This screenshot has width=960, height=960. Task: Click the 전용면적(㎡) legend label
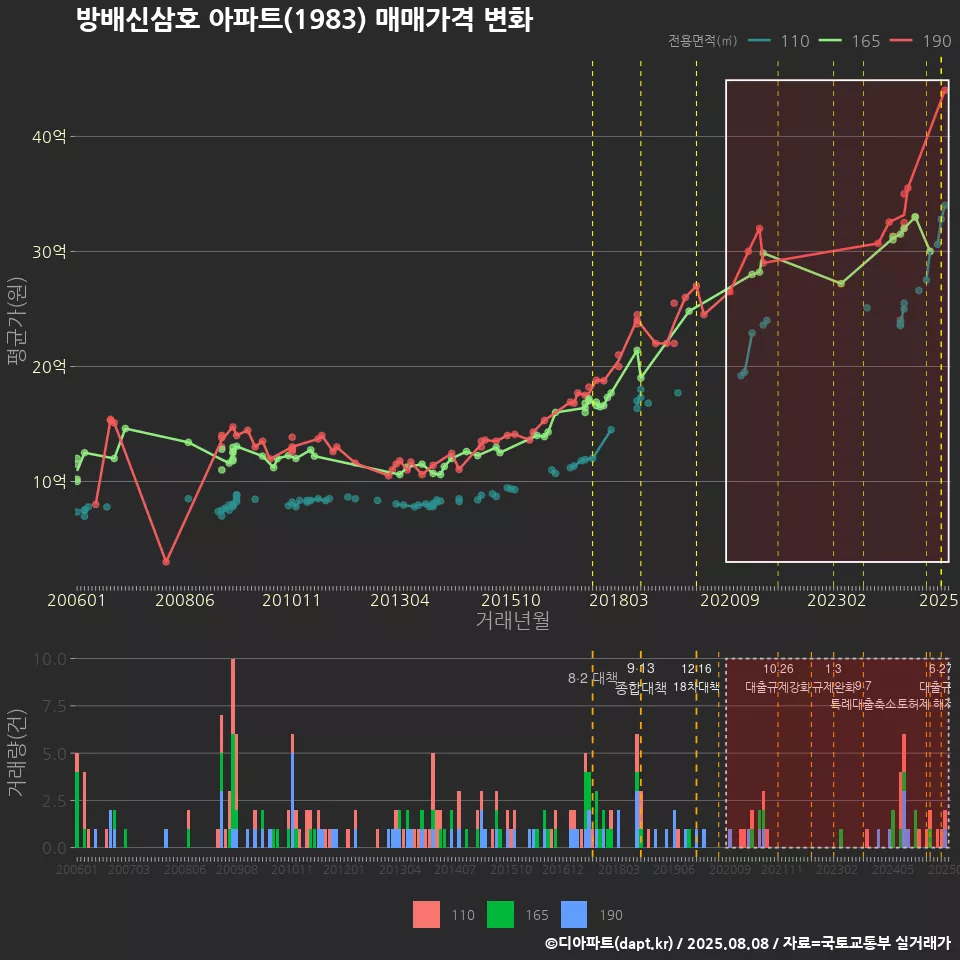(702, 41)
